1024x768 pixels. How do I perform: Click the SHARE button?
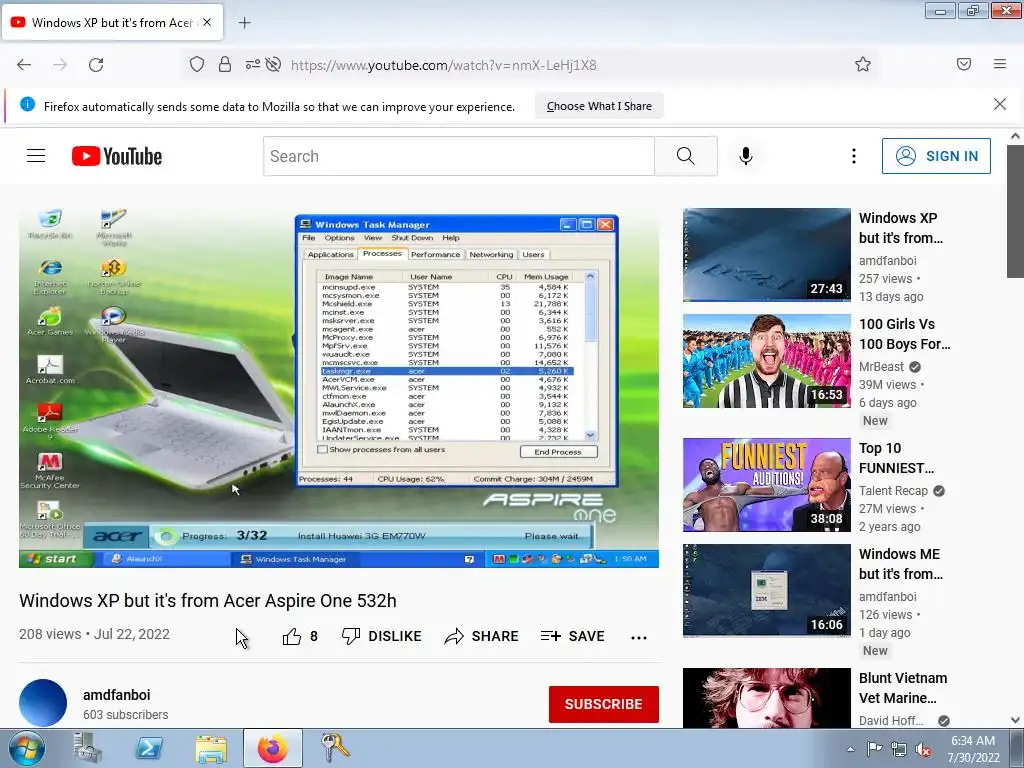click(481, 636)
